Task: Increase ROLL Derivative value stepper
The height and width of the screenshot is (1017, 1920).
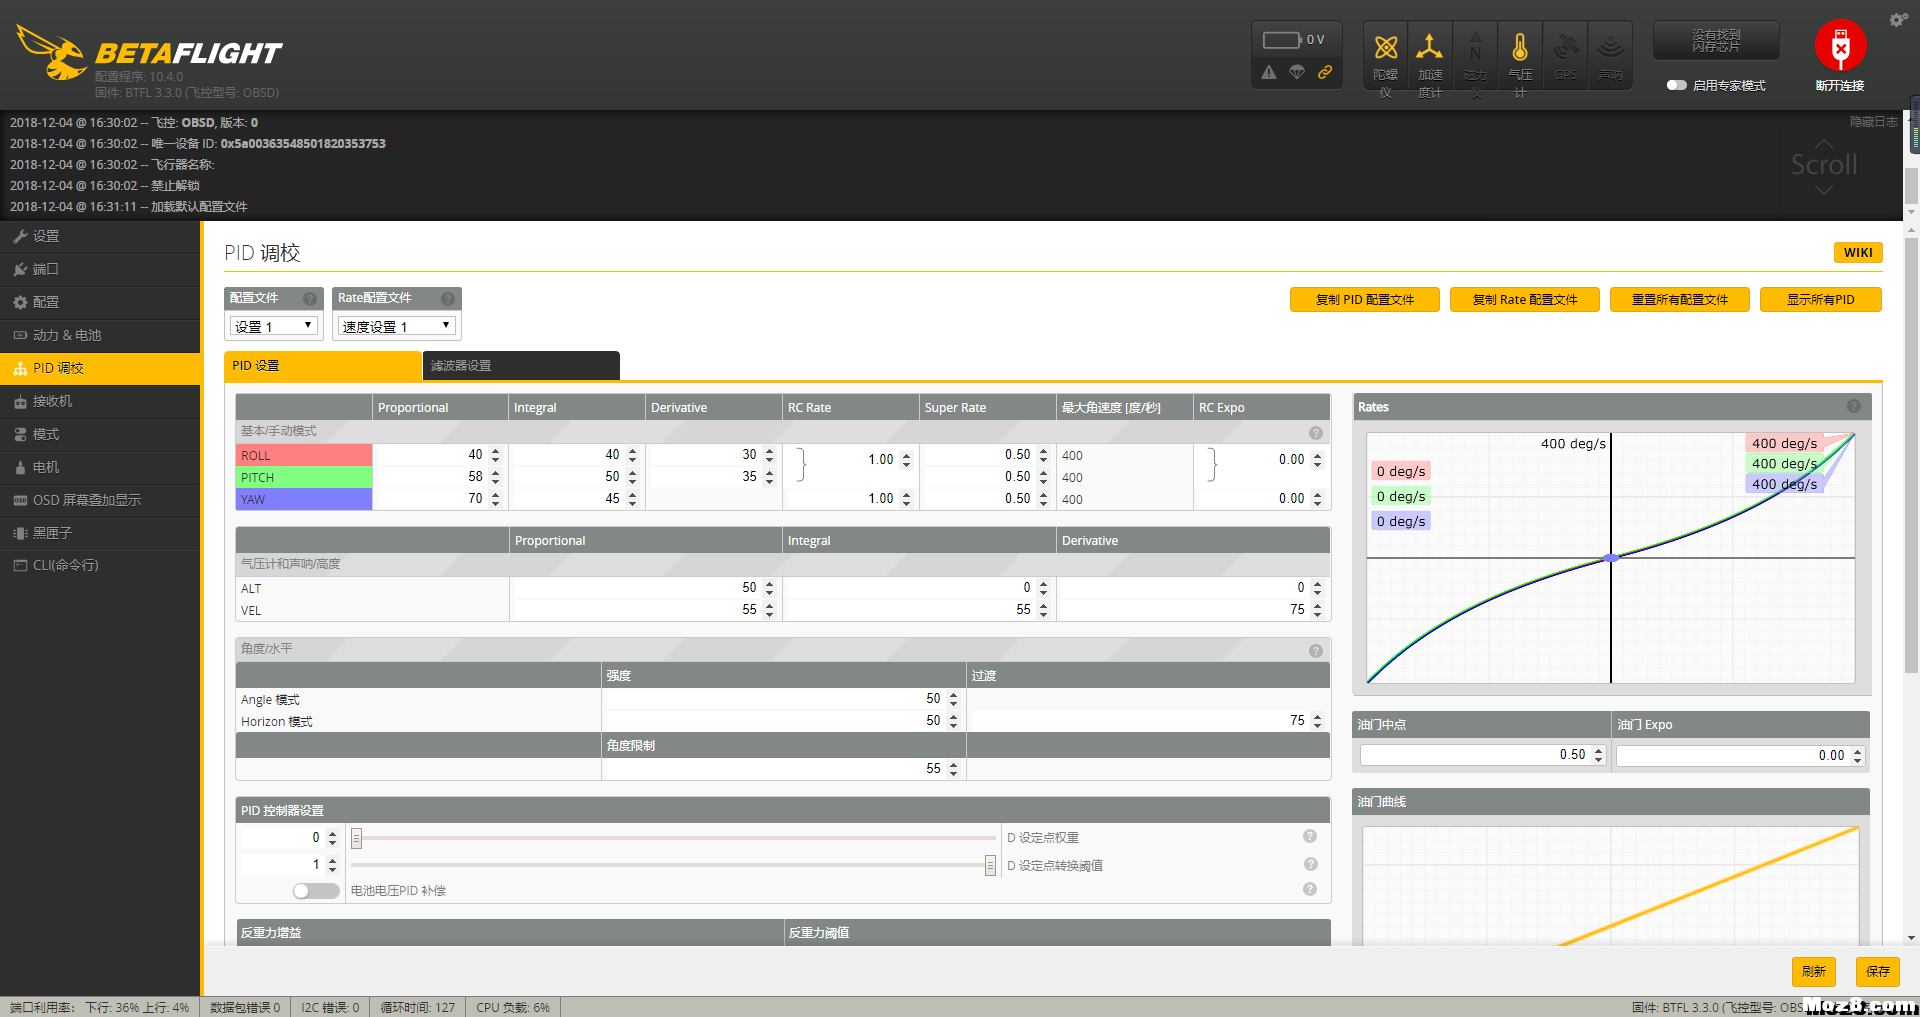Action: tap(770, 451)
